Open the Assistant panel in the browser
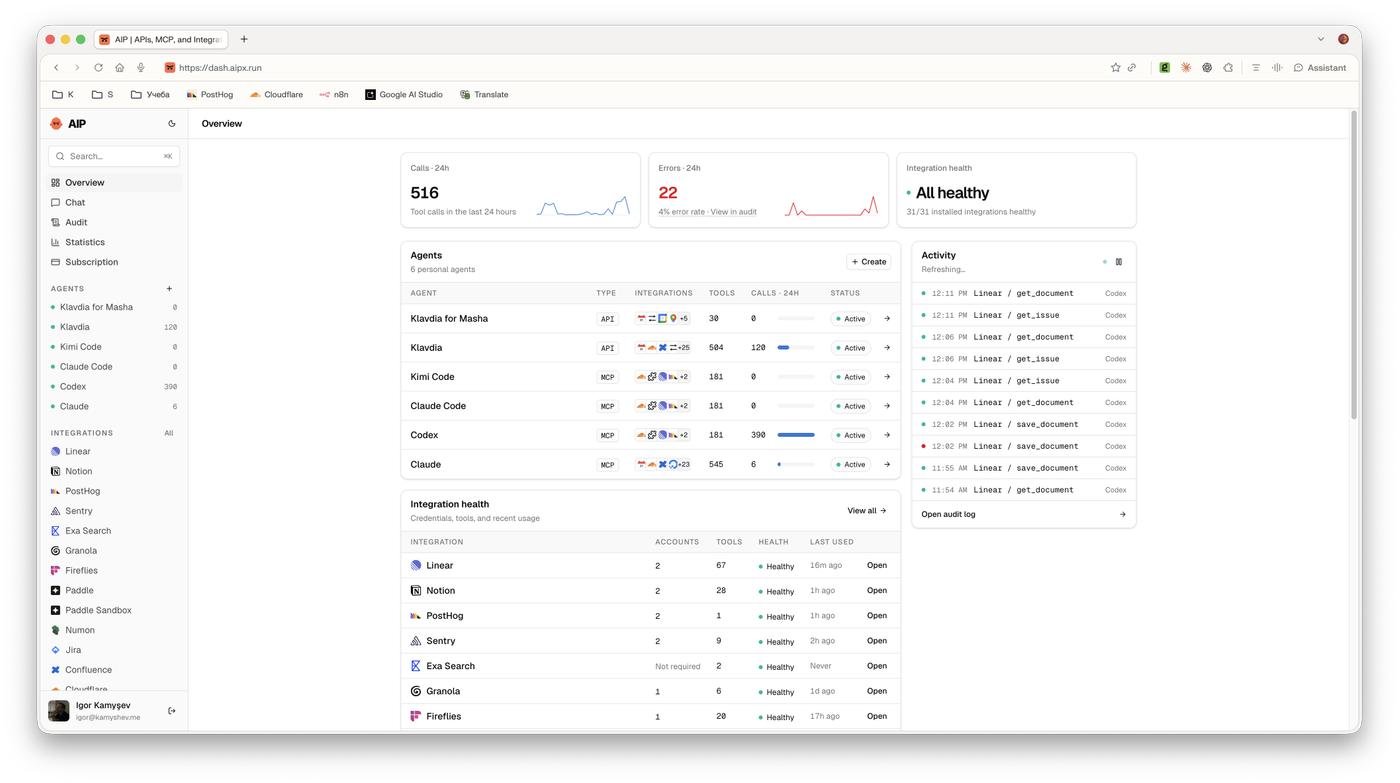Image resolution: width=1400 pixels, height=783 pixels. click(x=1320, y=68)
